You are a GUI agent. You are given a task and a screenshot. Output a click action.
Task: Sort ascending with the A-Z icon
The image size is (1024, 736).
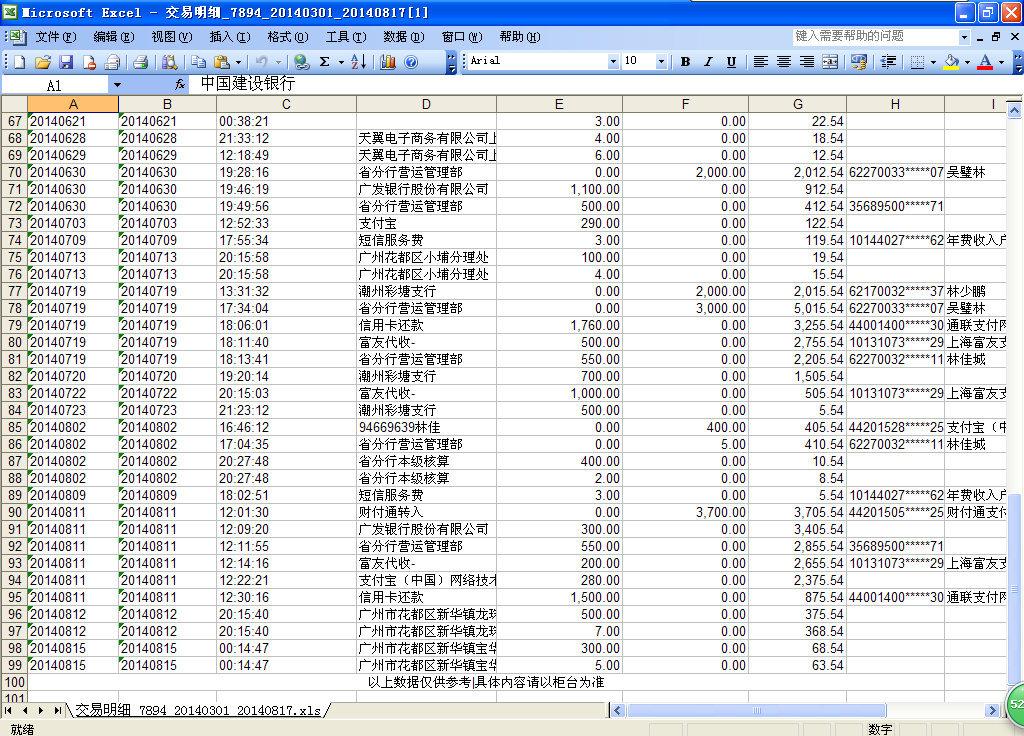[359, 62]
